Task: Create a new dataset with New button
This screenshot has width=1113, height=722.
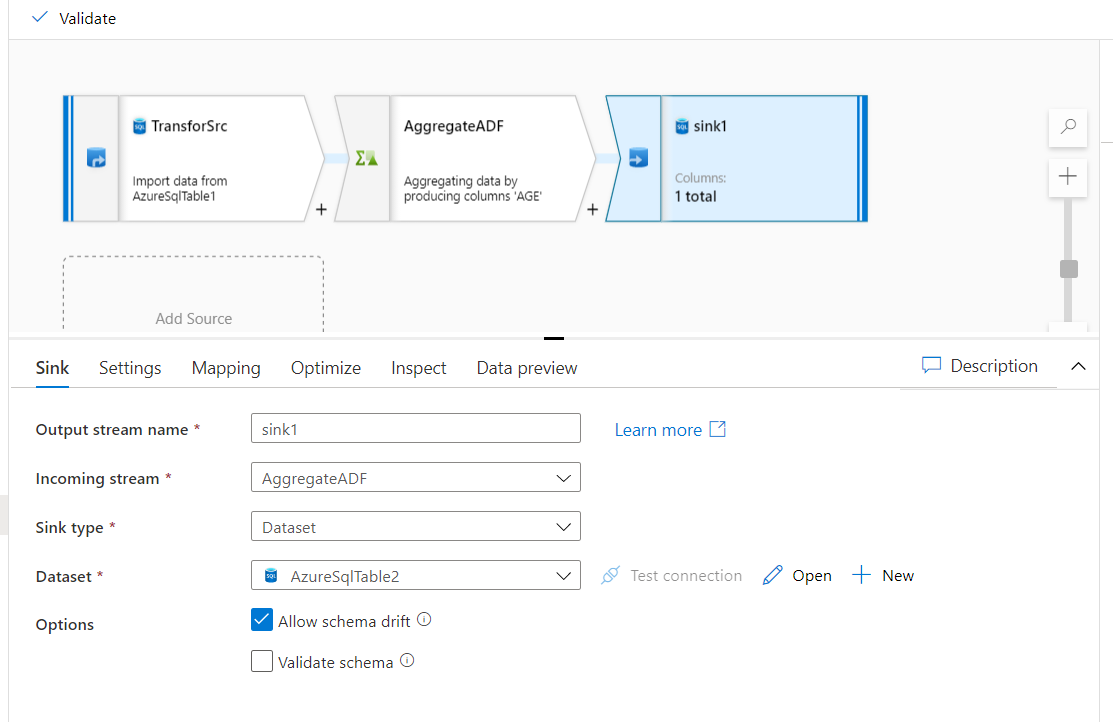Action: click(883, 575)
